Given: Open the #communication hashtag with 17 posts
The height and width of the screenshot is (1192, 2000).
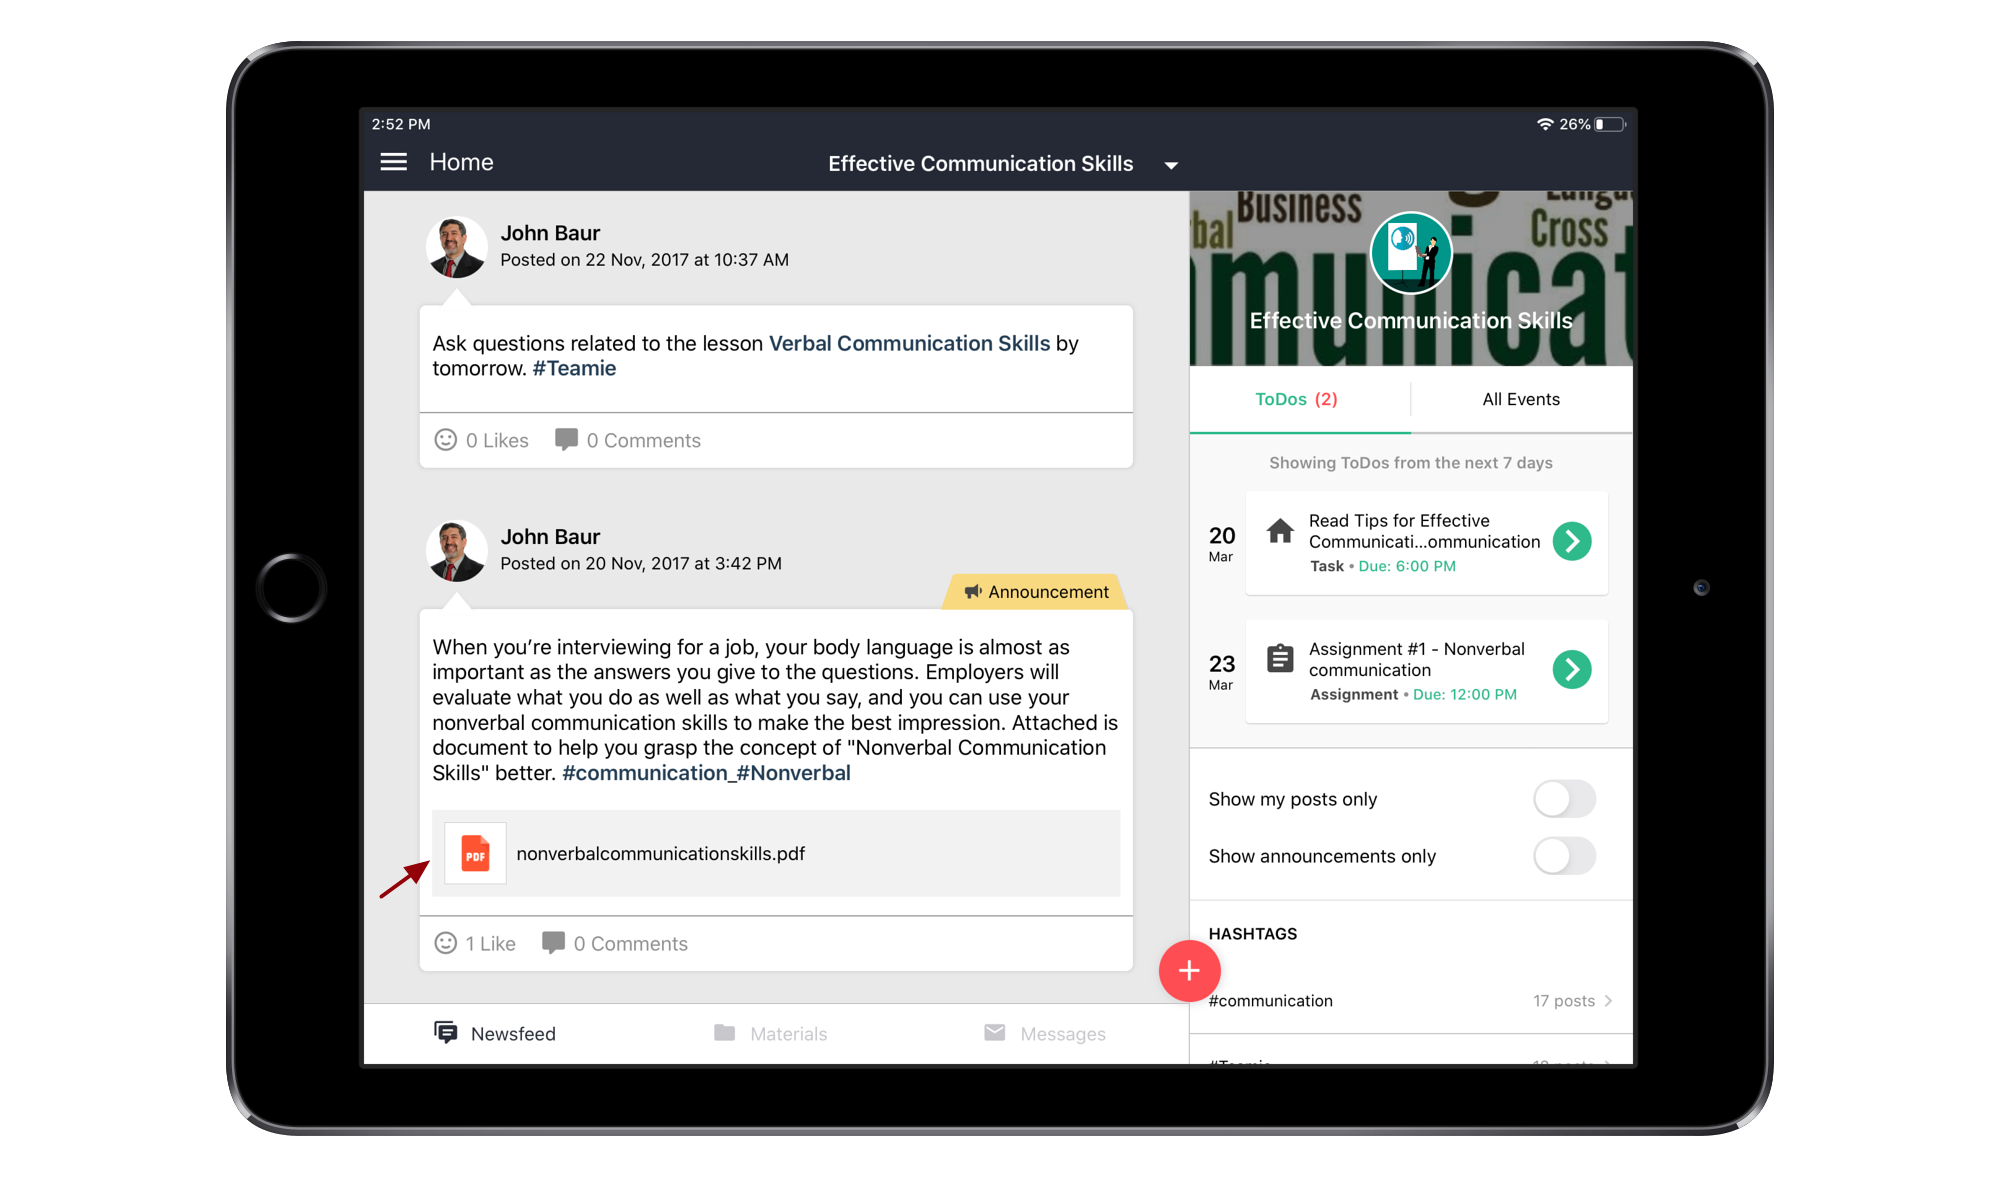Looking at the screenshot, I should [x=1410, y=1000].
